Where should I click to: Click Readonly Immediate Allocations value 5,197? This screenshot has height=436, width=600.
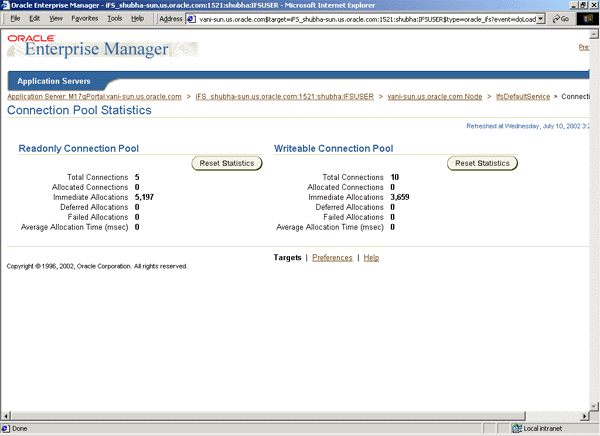pyautogui.click(x=144, y=197)
